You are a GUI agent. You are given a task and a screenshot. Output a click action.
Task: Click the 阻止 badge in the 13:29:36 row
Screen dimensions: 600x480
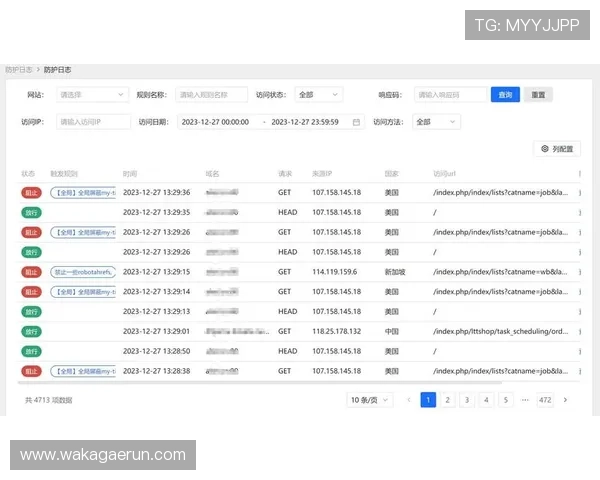(31, 193)
